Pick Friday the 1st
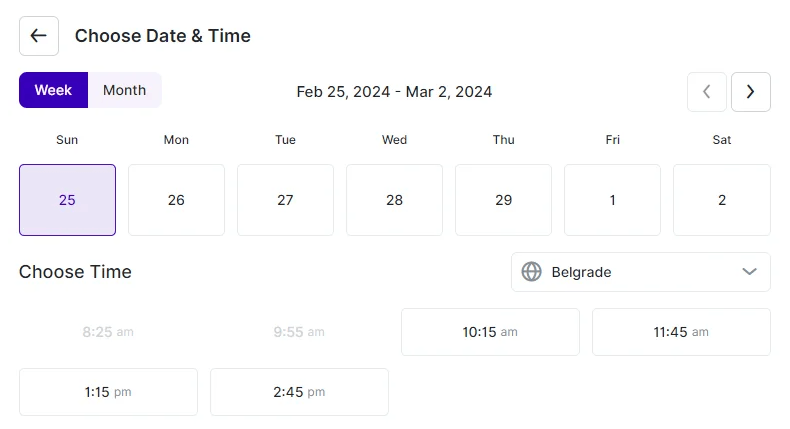This screenshot has height=429, width=790. [612, 200]
